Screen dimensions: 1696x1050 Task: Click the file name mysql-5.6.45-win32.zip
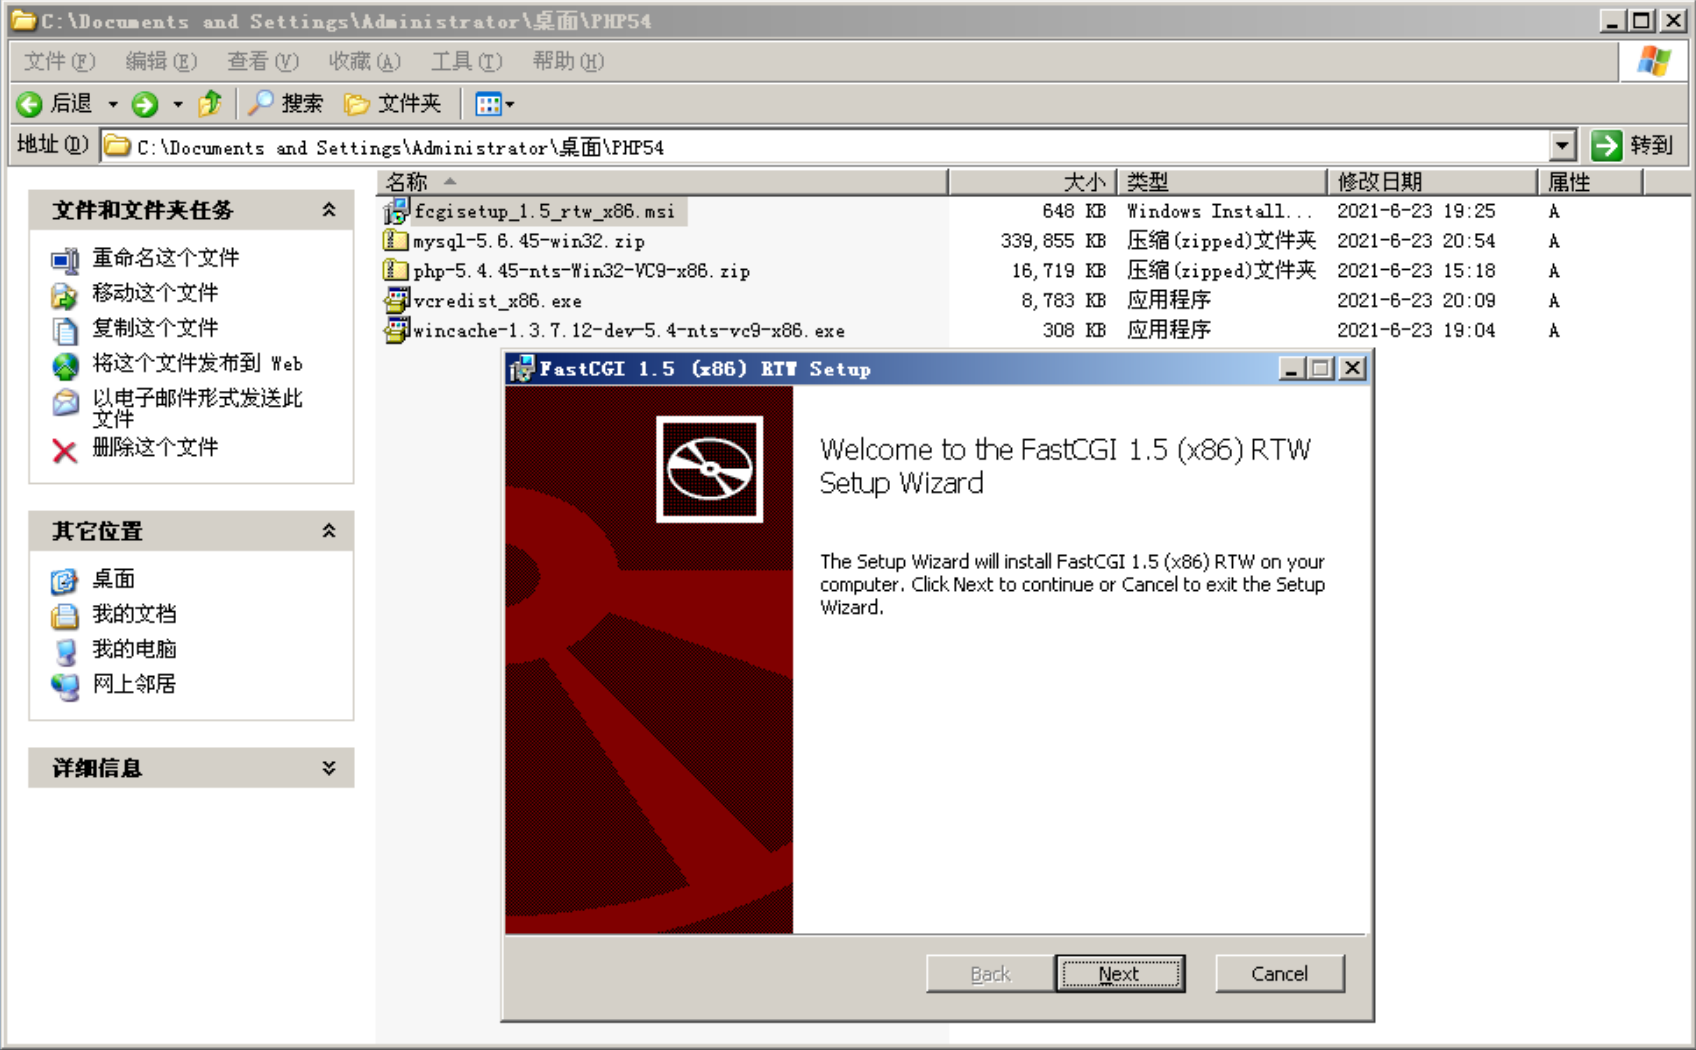(x=529, y=241)
